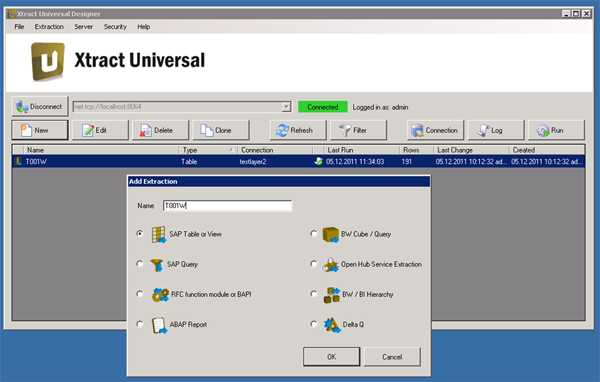Click the BW / BI Hierarchy blocks icon

point(332,295)
